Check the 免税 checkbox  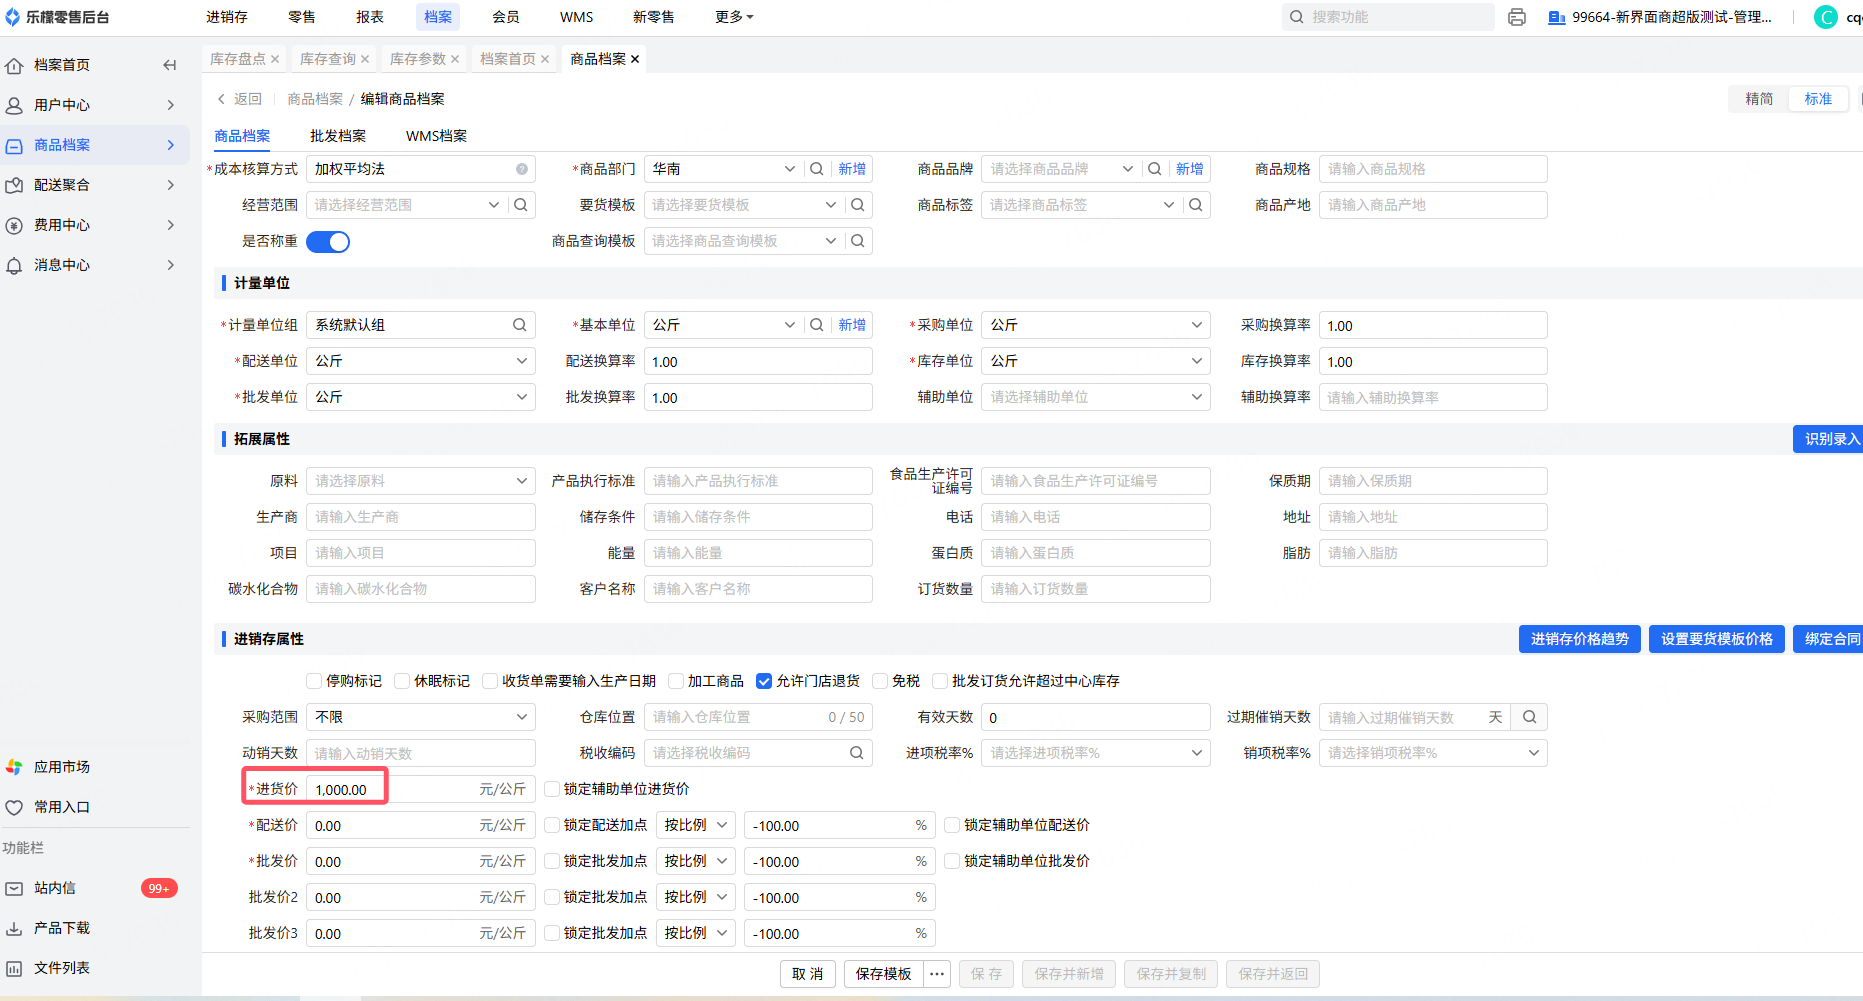pyautogui.click(x=880, y=681)
